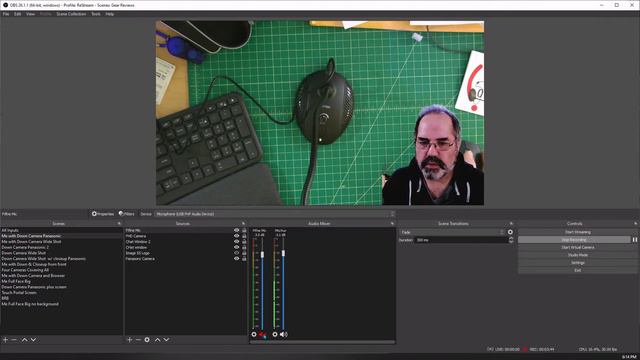Lock the Panasonic Camera source
This screenshot has height=360, width=640.
[244, 258]
